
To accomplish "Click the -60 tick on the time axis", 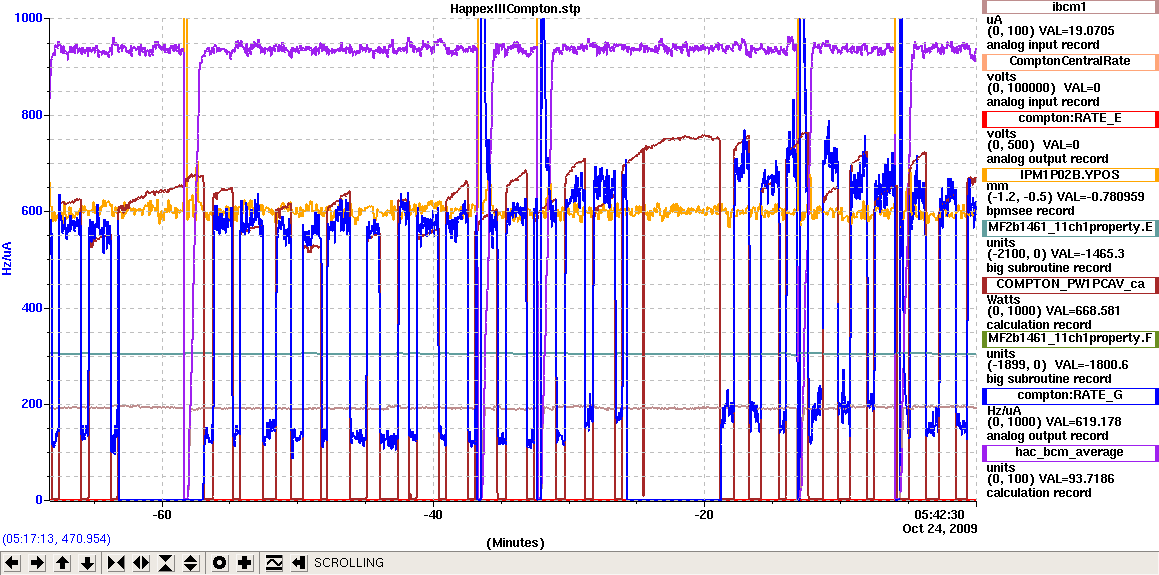I will coord(161,514).
